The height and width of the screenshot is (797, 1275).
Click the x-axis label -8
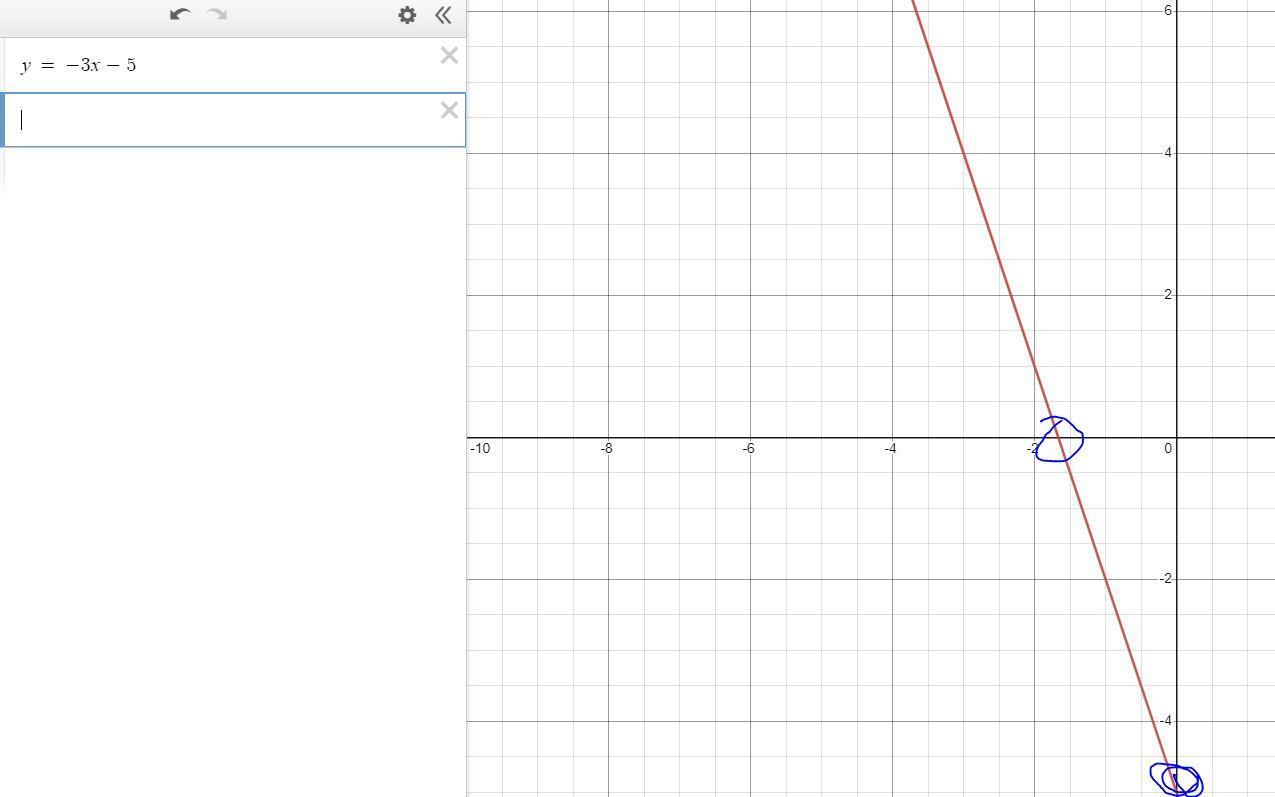tap(607, 448)
